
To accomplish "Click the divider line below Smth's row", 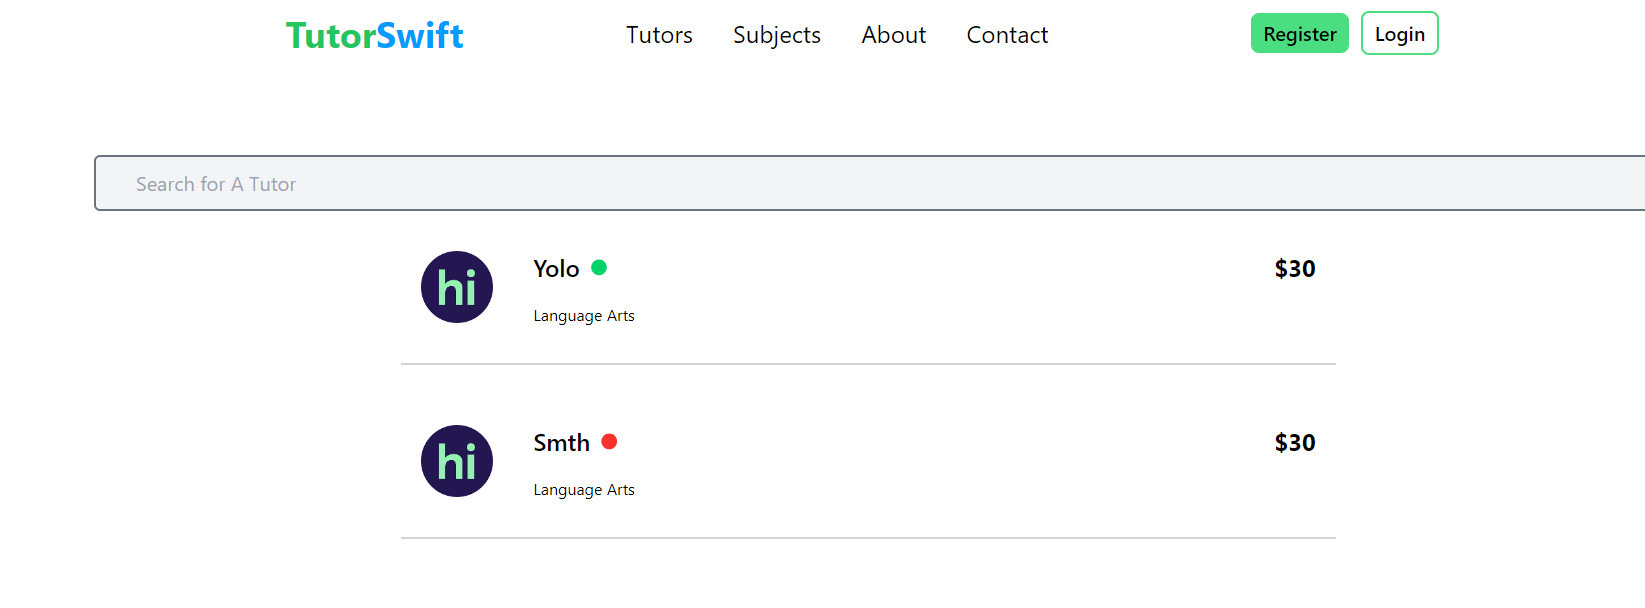I will pos(868,538).
